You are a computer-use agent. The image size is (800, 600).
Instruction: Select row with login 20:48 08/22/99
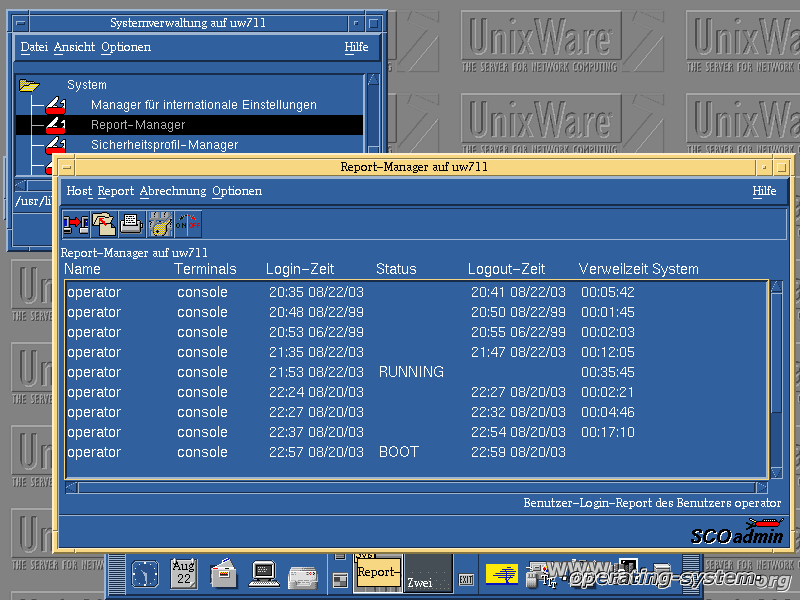tap(416, 312)
